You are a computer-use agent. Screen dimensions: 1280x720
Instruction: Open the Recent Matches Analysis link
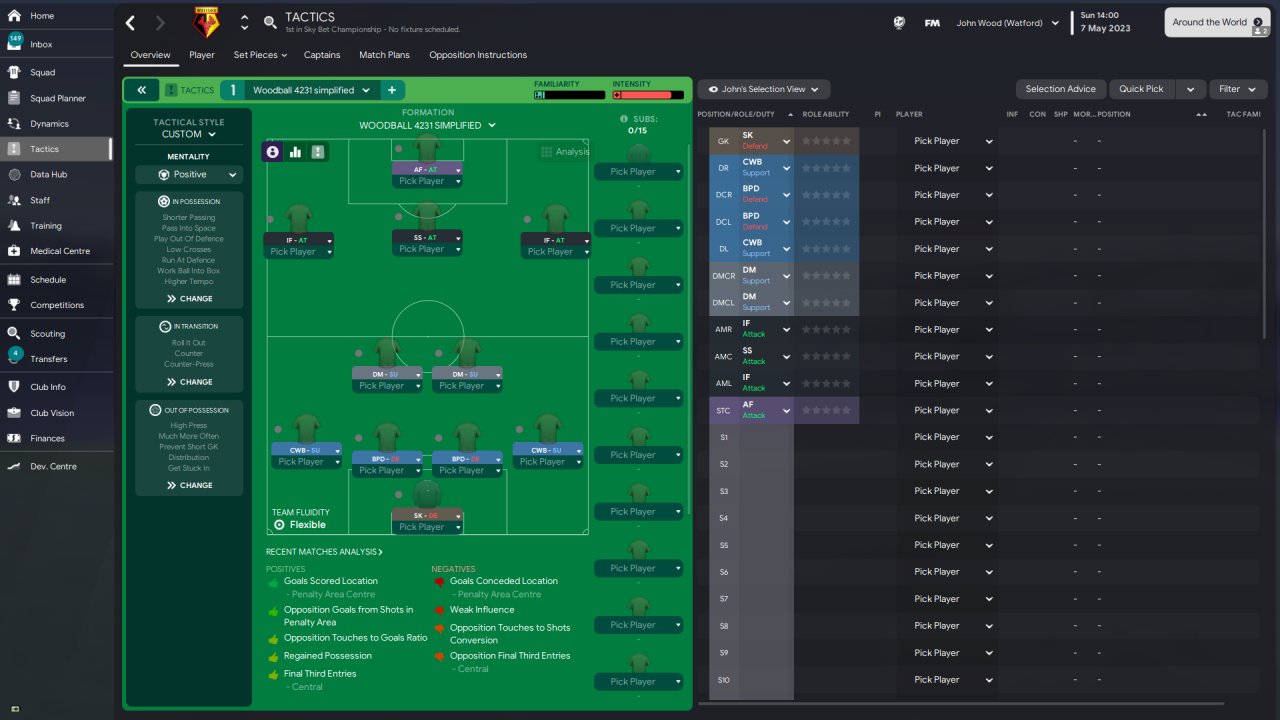[x=324, y=552]
